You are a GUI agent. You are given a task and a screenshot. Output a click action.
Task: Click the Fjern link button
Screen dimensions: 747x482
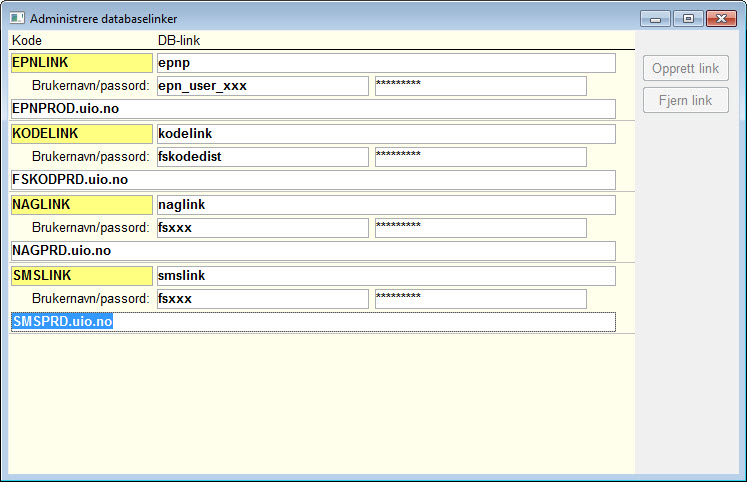coord(686,100)
